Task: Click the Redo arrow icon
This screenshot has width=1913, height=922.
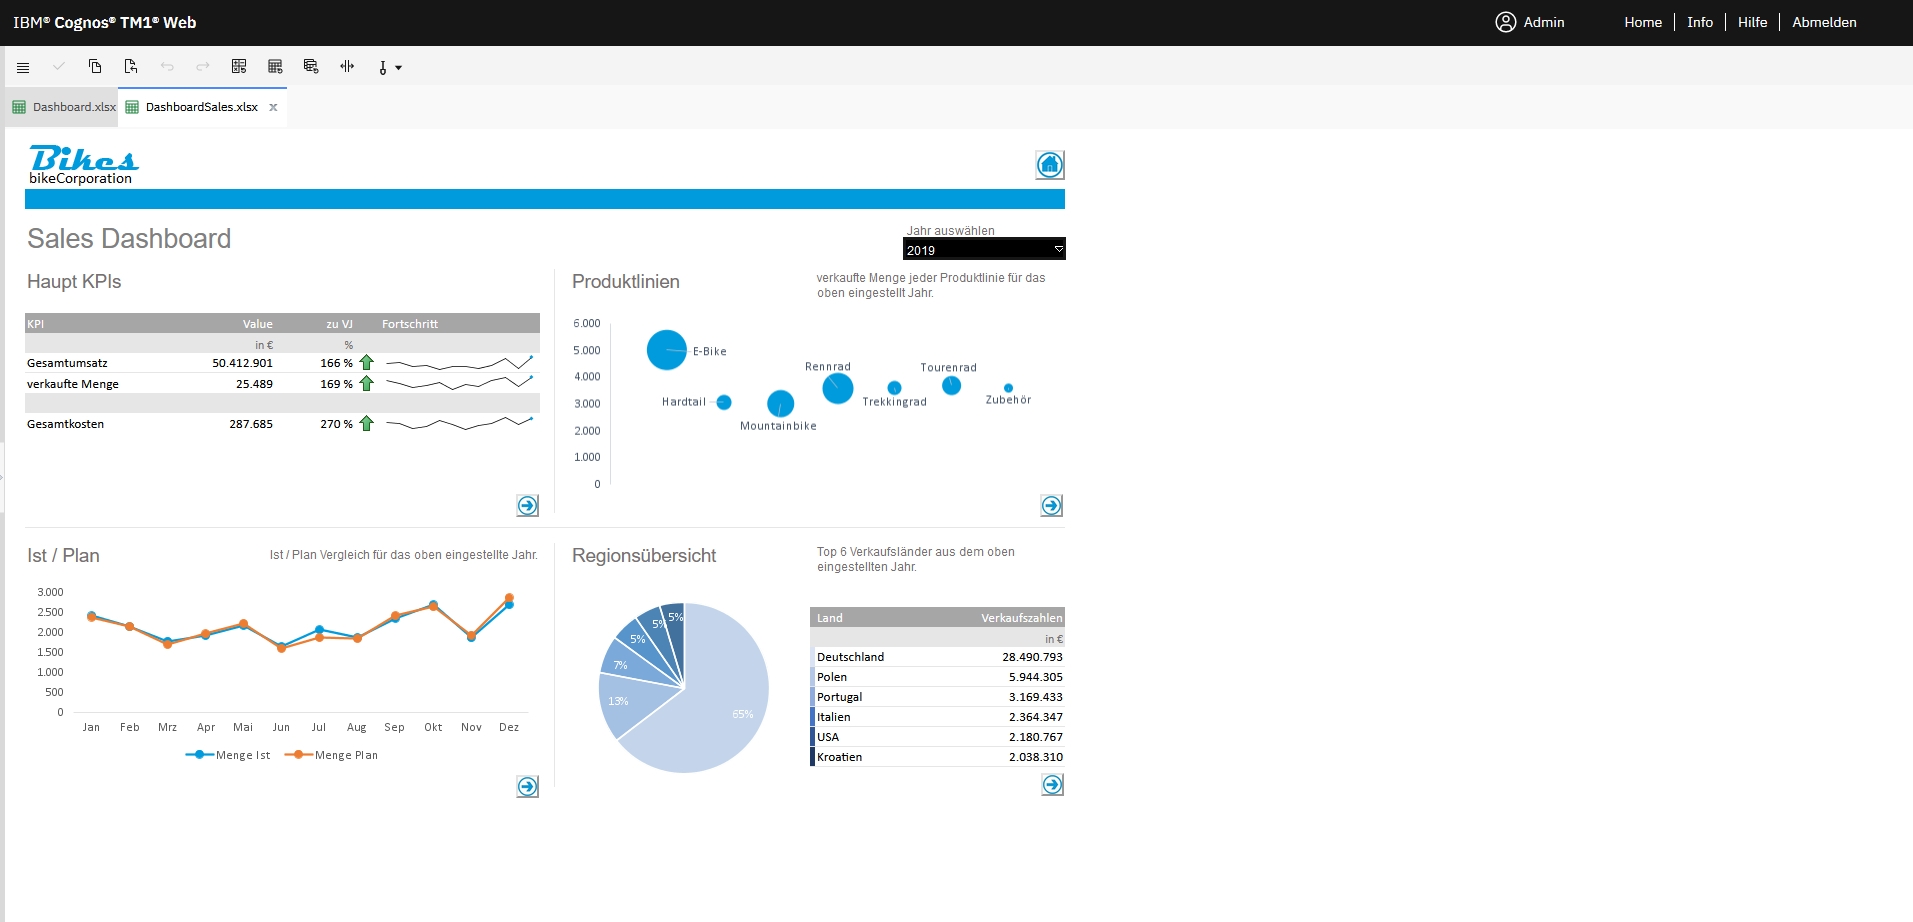Action: tap(203, 67)
